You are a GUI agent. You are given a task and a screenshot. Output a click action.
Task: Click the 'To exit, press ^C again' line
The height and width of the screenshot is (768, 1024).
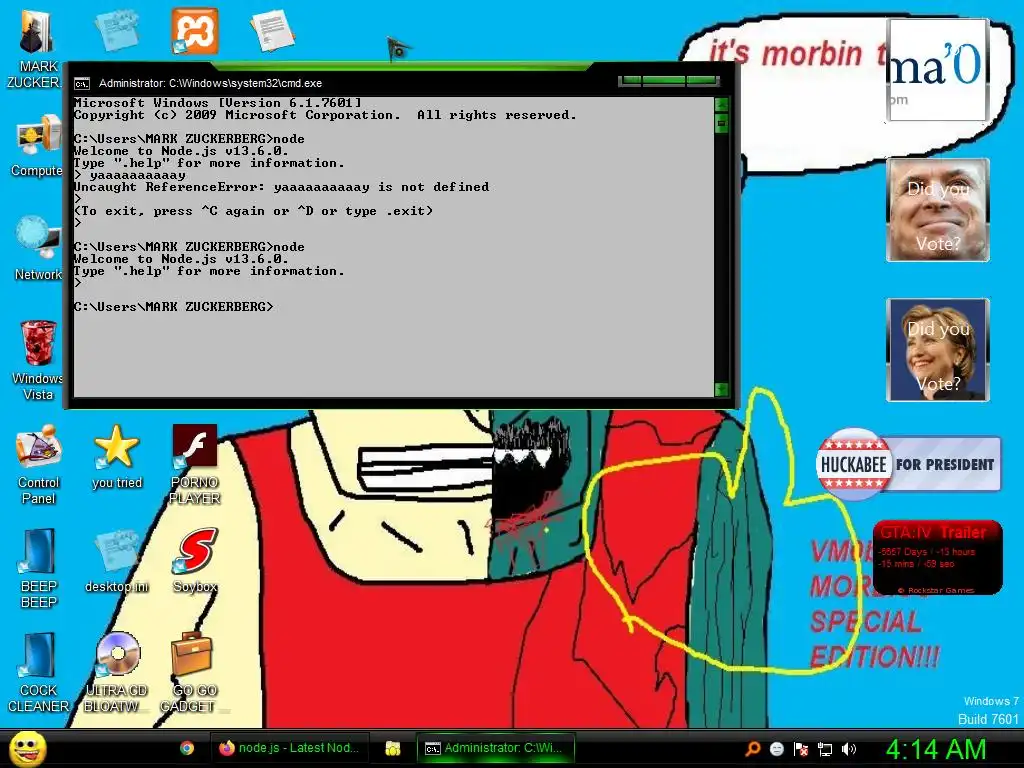(253, 211)
